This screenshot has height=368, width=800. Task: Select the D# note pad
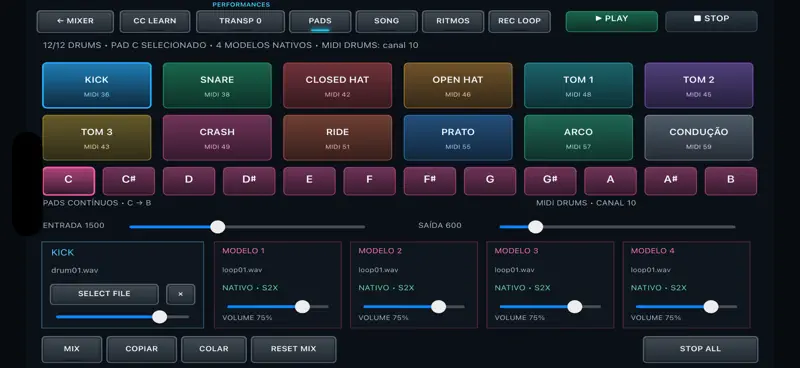[249, 181]
